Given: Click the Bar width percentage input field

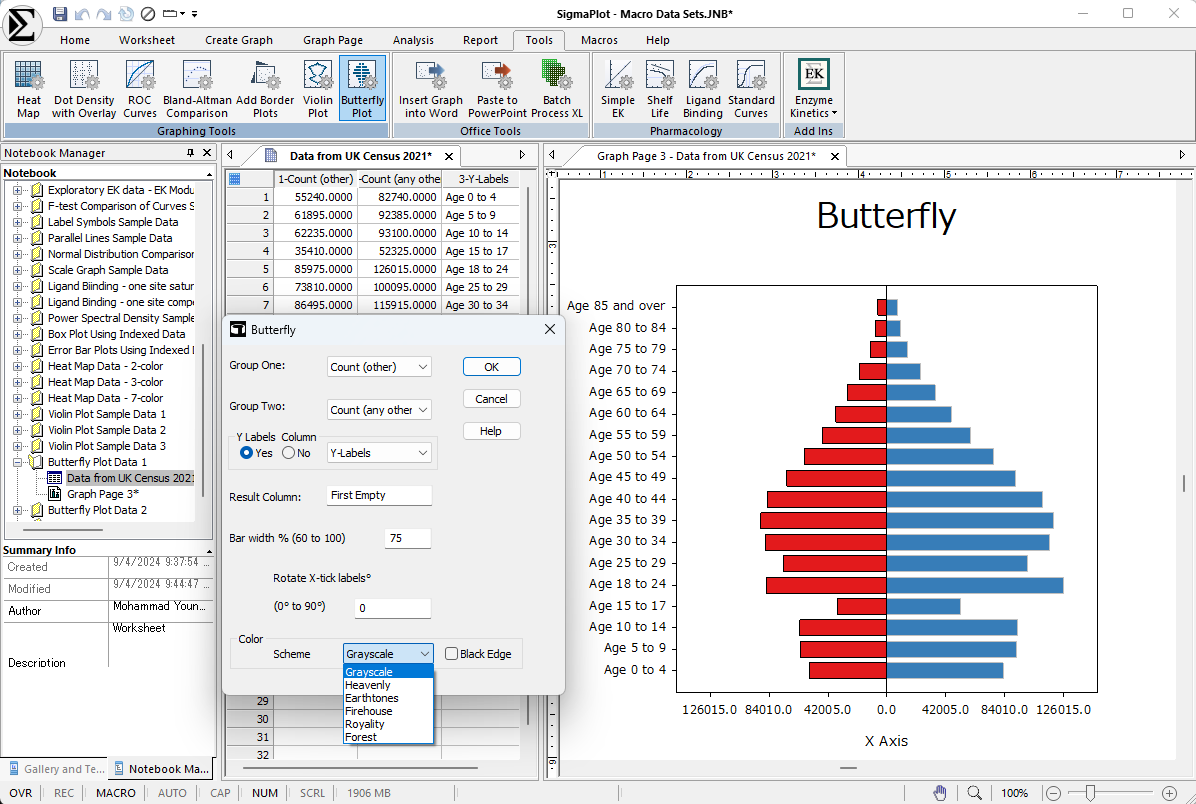Looking at the screenshot, I should 407,538.
